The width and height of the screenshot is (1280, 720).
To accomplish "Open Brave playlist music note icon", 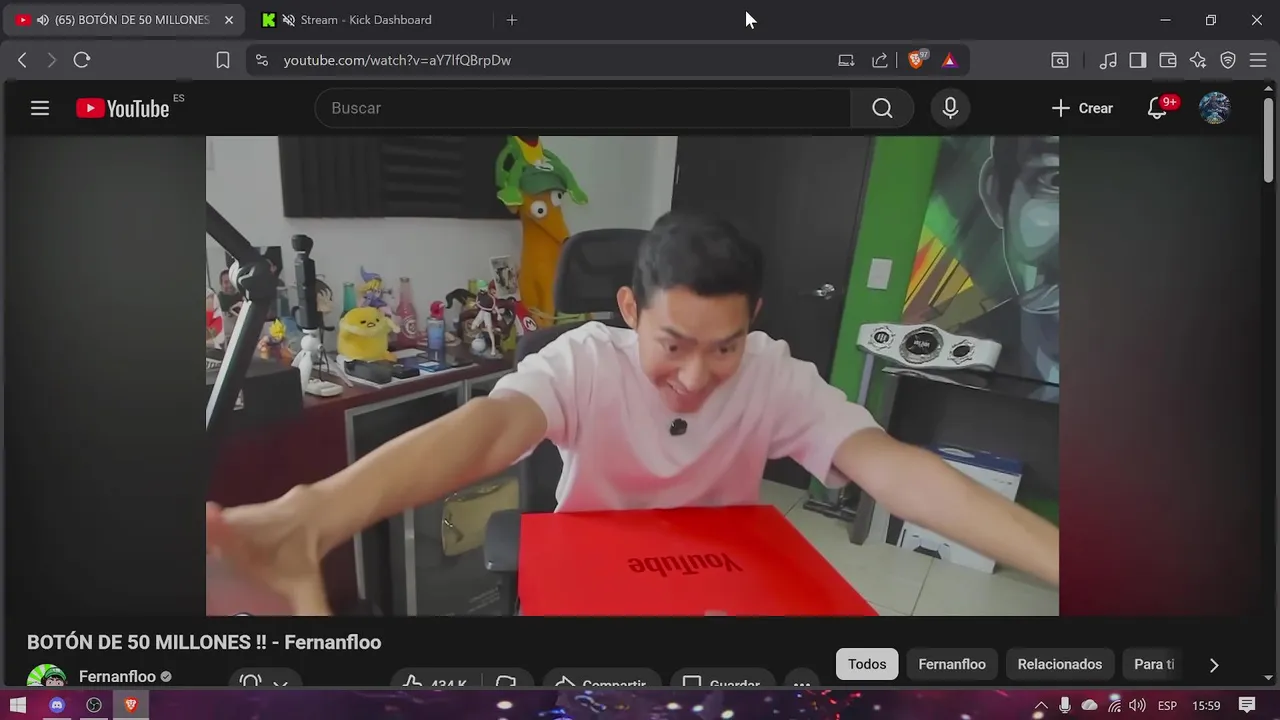I will [x=1108, y=60].
